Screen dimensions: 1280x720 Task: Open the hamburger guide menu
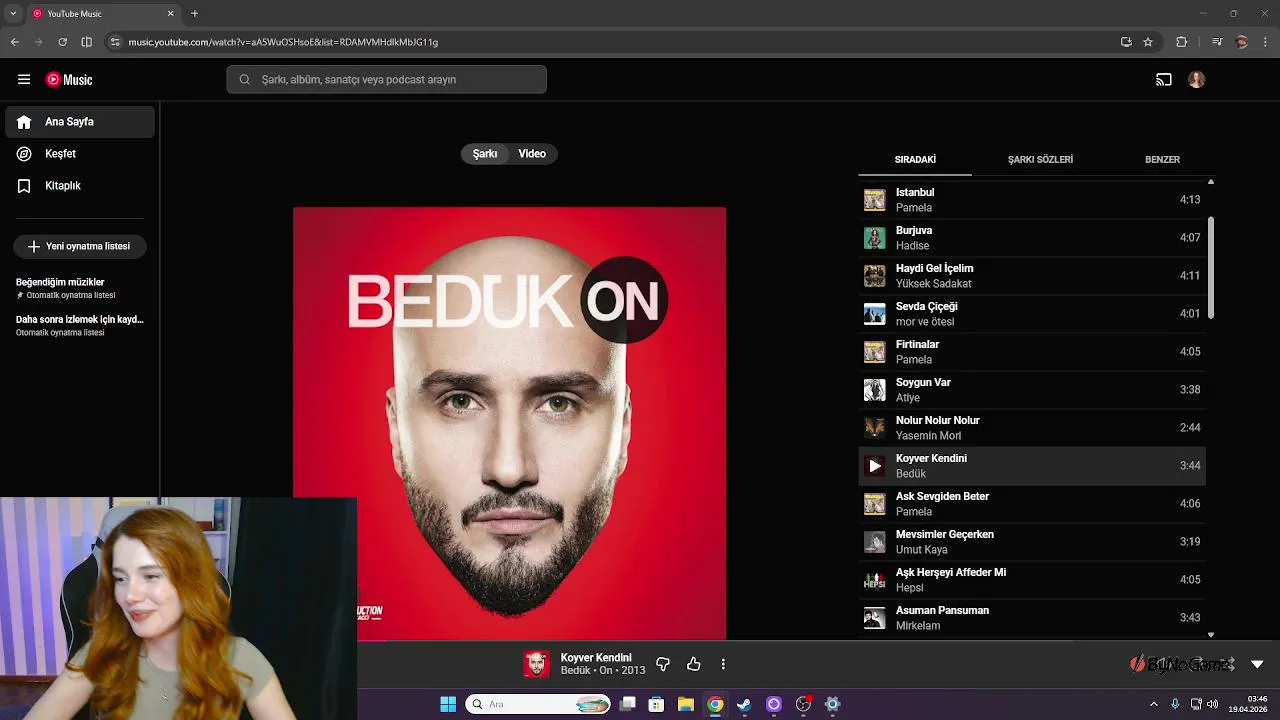[x=24, y=79]
